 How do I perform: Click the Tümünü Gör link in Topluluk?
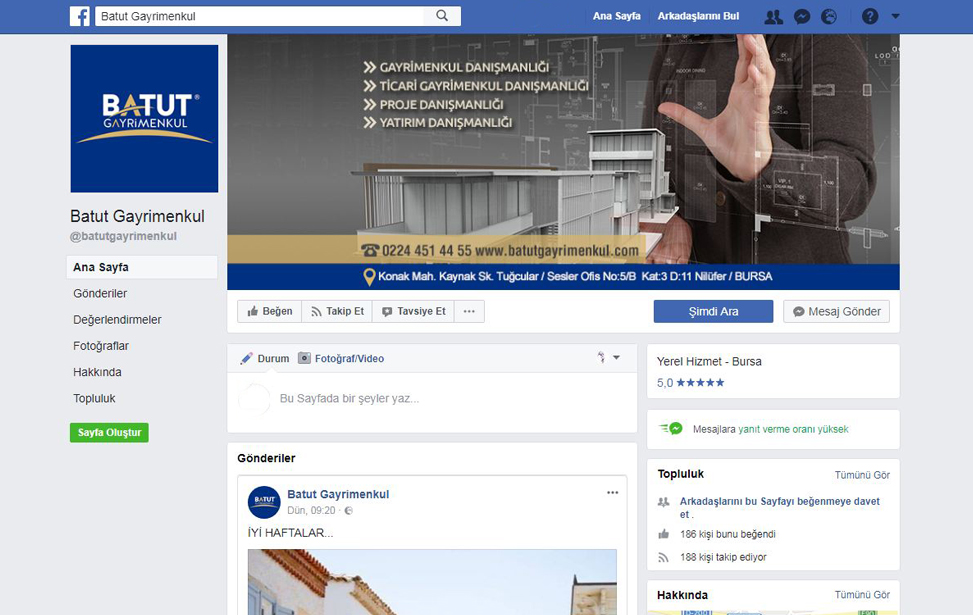click(862, 475)
